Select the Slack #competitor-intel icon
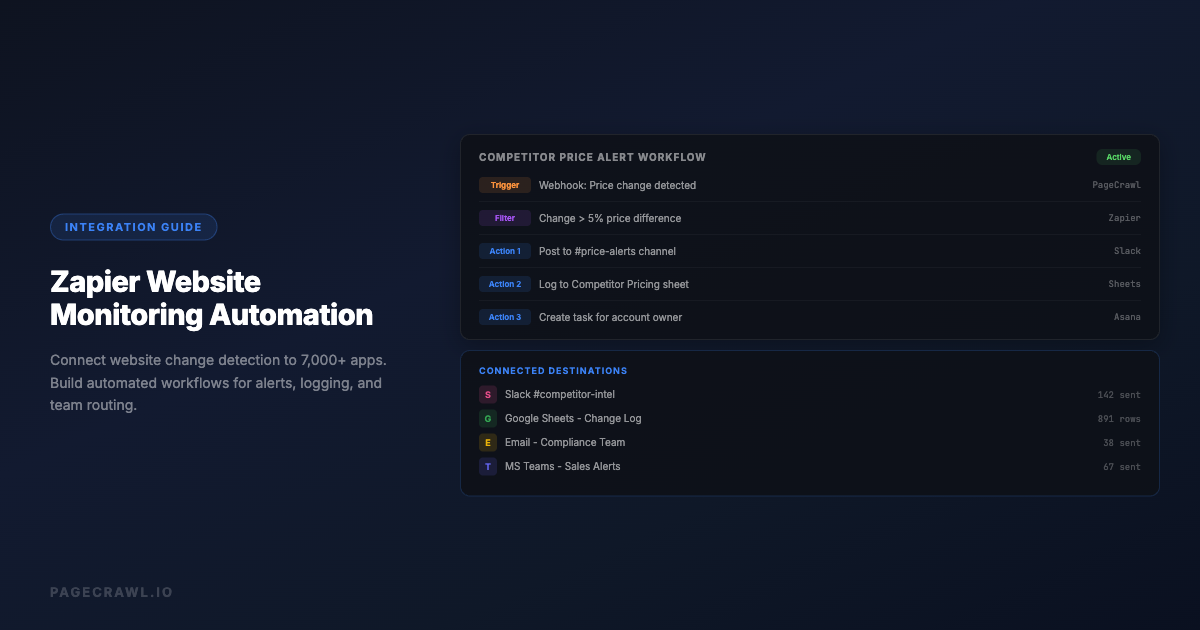Image resolution: width=1200 pixels, height=630 pixels. [488, 394]
